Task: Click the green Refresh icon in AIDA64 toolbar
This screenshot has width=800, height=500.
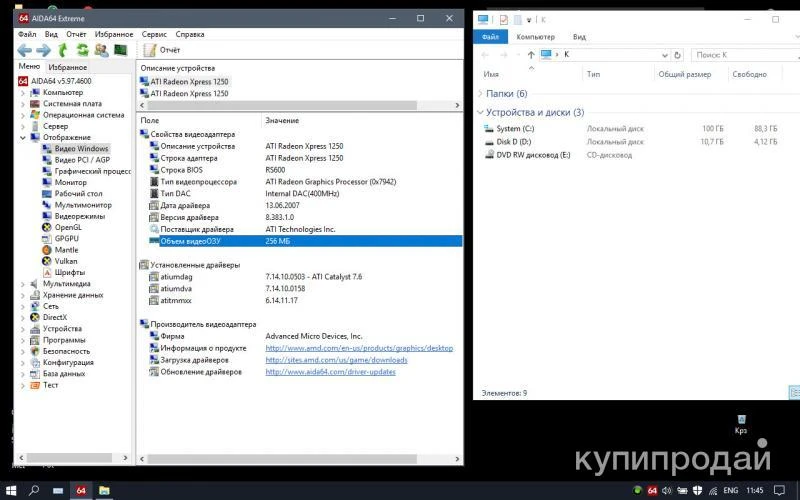Action: [82, 50]
